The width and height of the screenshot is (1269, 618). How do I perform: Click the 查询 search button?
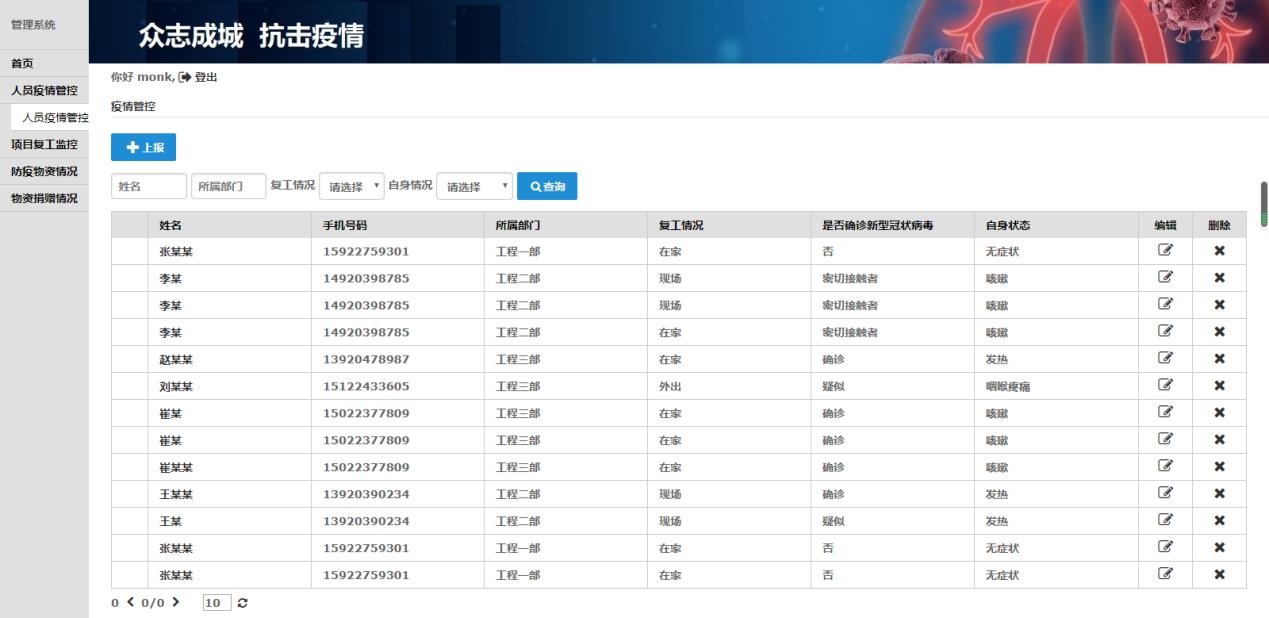point(547,187)
